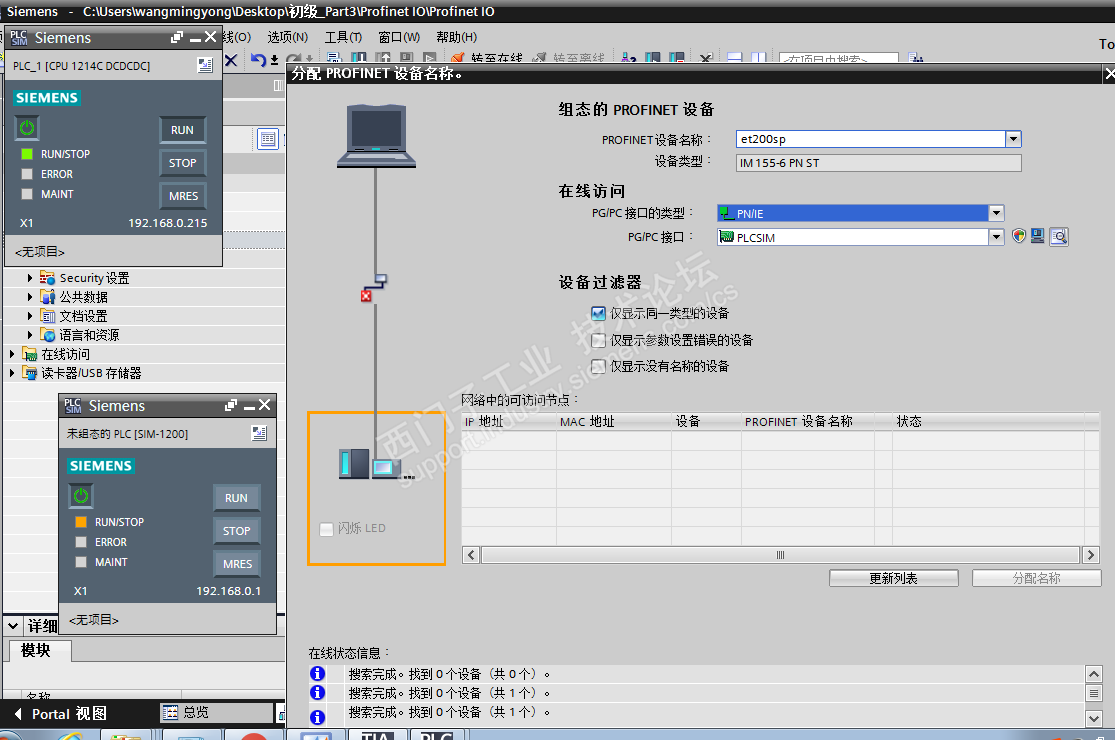Switch to Portal 视图

60,714
